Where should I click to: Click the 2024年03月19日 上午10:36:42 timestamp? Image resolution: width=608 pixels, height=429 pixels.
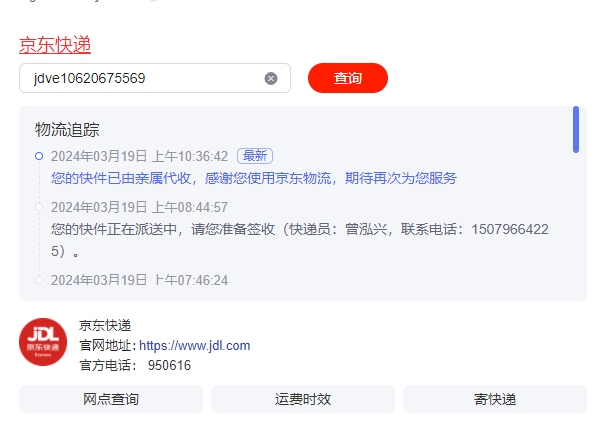tap(140, 156)
